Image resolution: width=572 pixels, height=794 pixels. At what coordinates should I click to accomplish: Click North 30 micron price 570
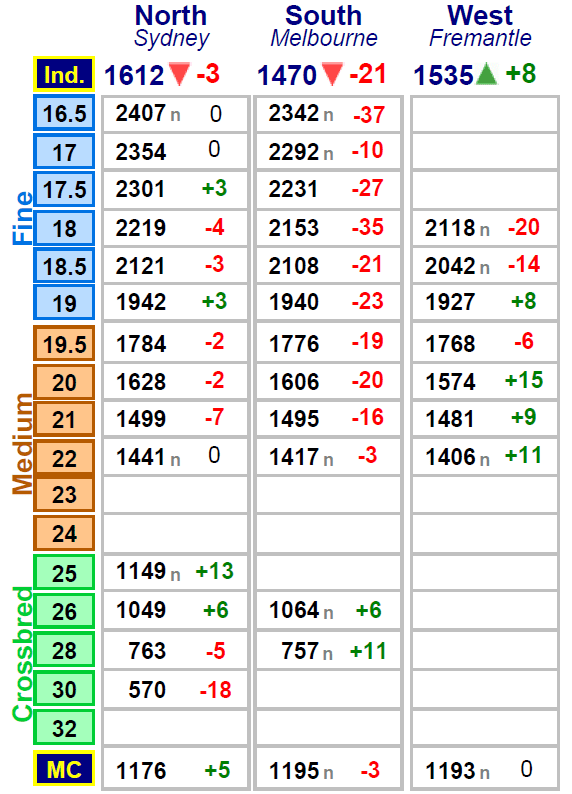[147, 689]
